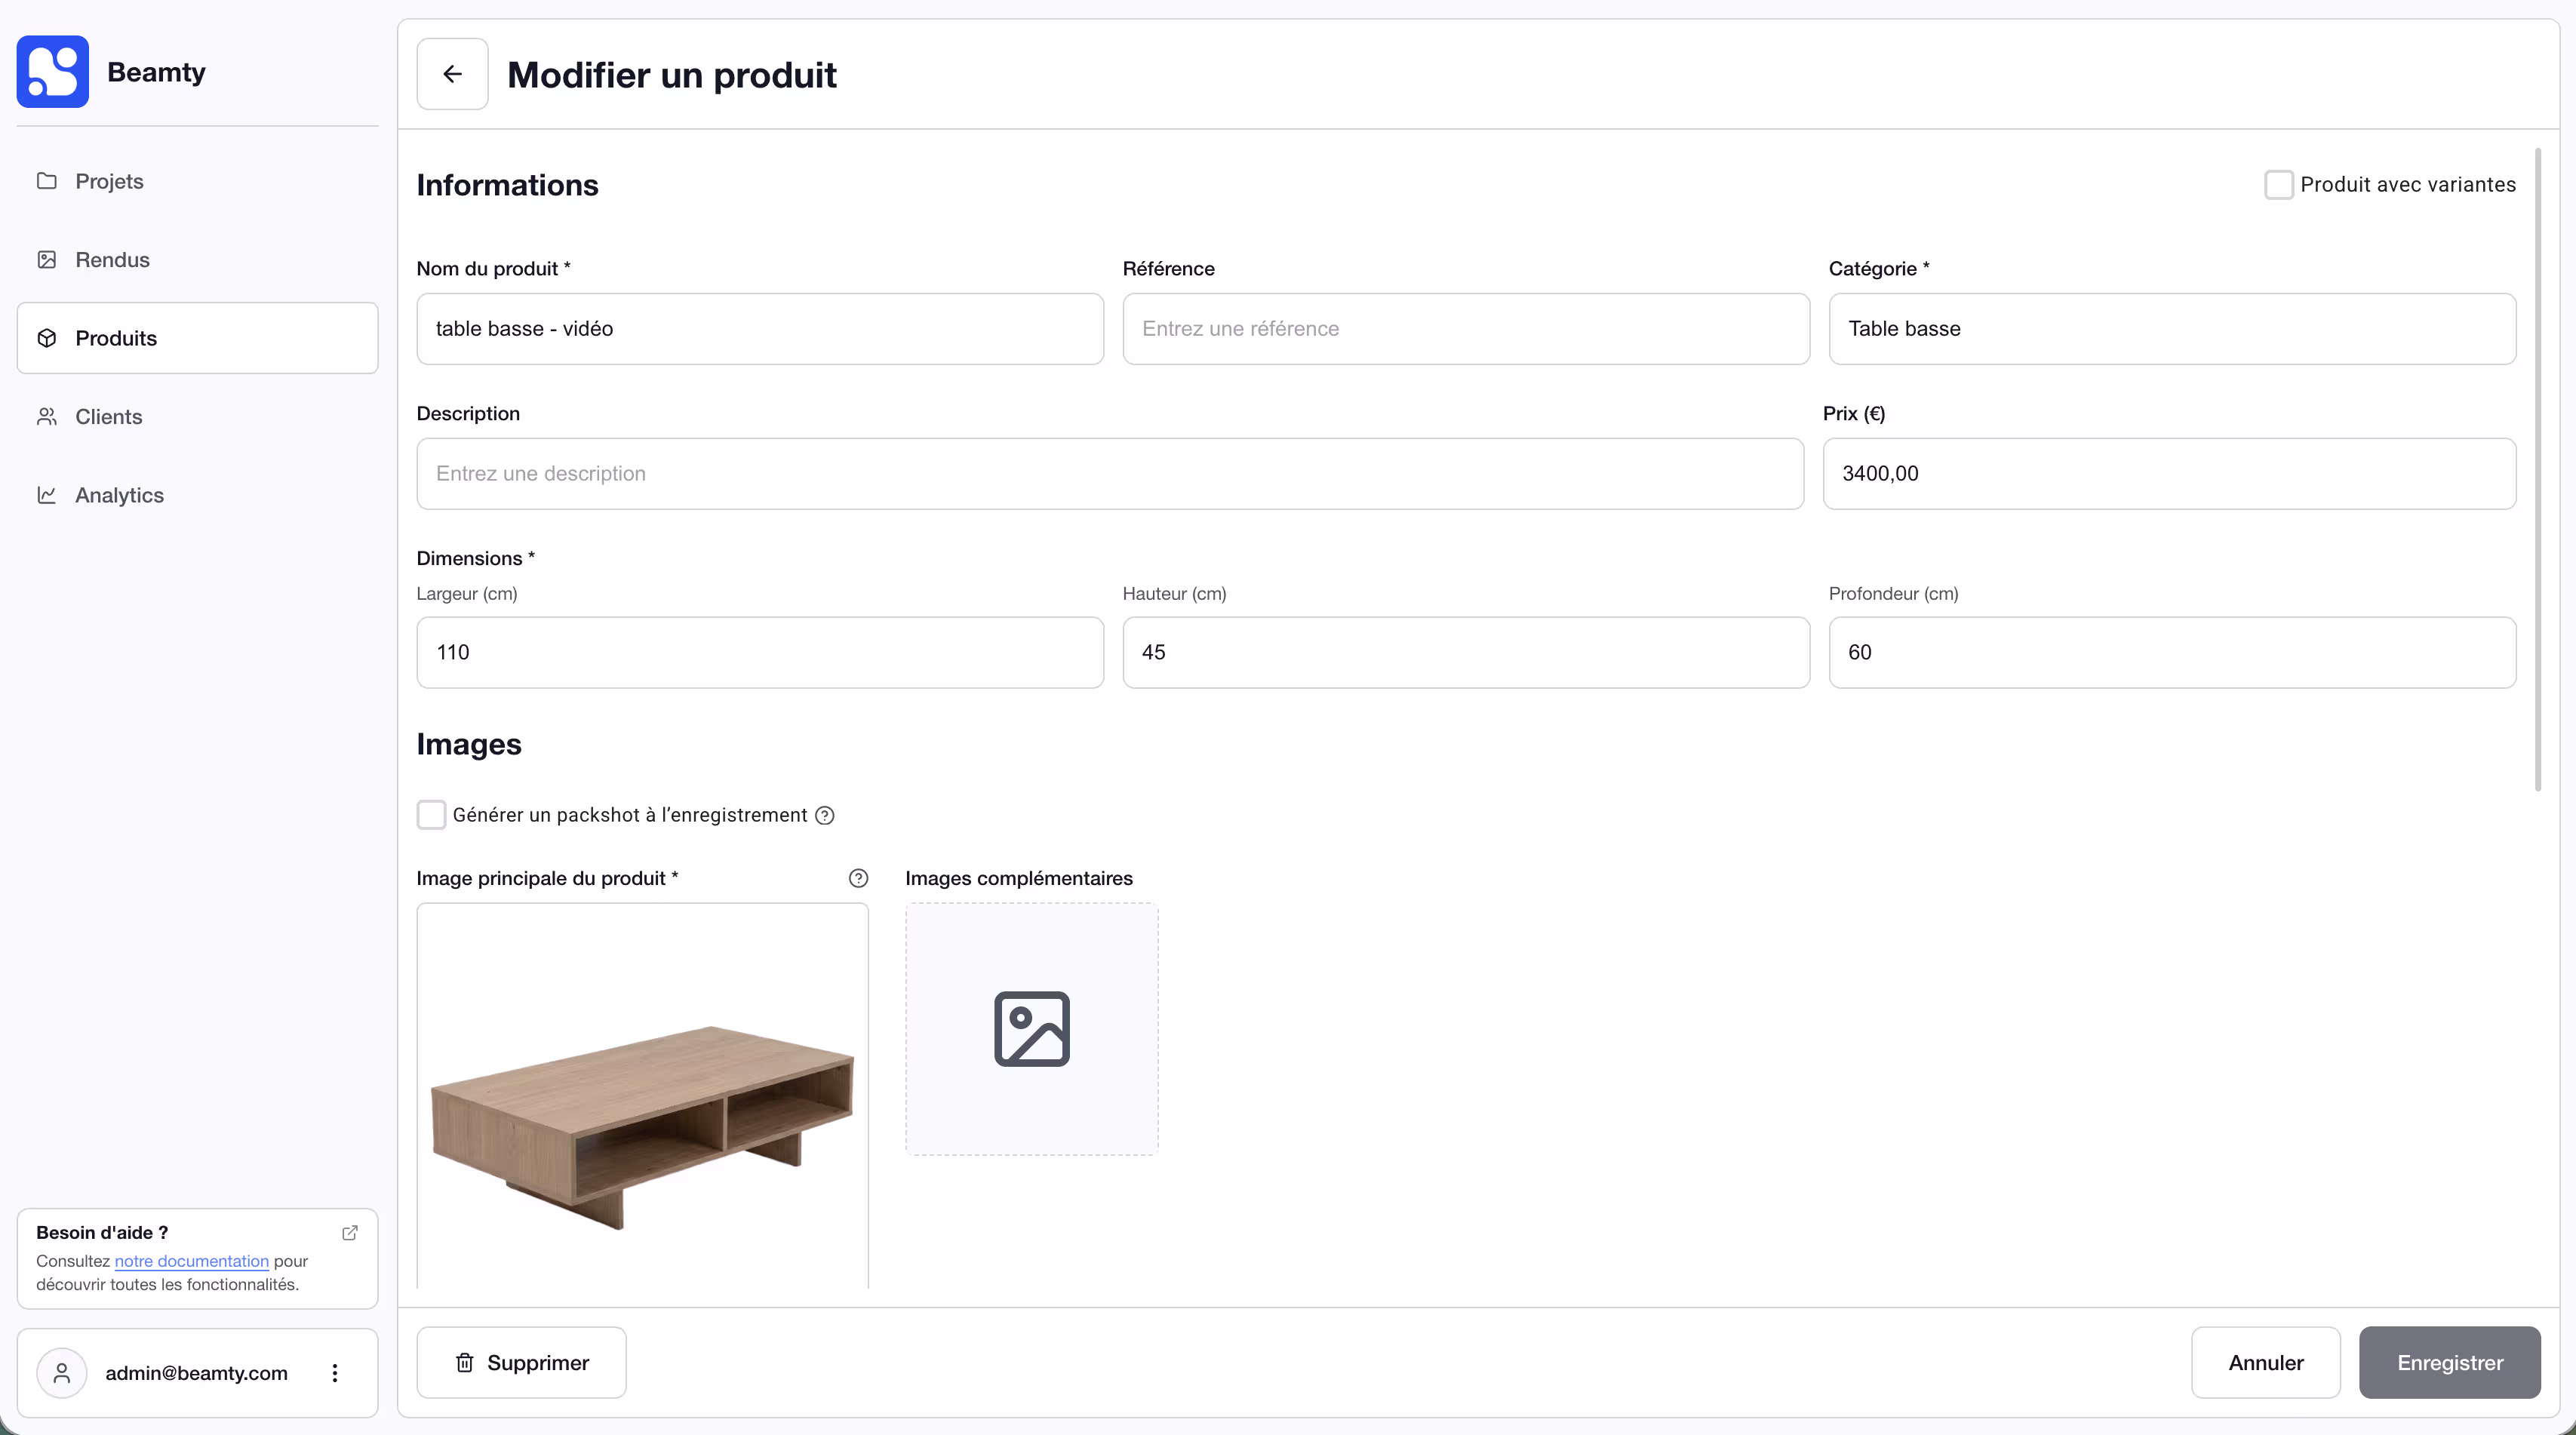Image resolution: width=2576 pixels, height=1435 pixels.
Task: Click the Clients people icon
Action: 47,417
